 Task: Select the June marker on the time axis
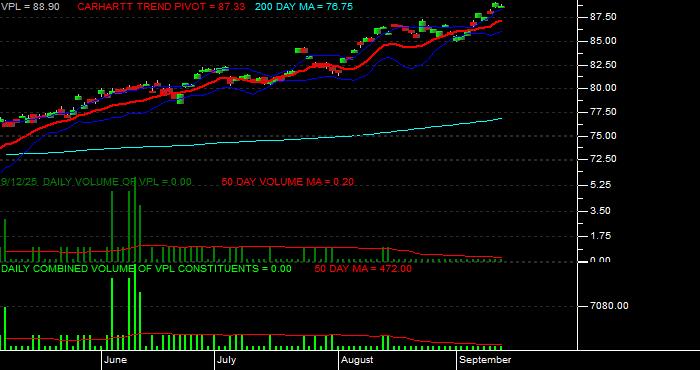[x=115, y=360]
